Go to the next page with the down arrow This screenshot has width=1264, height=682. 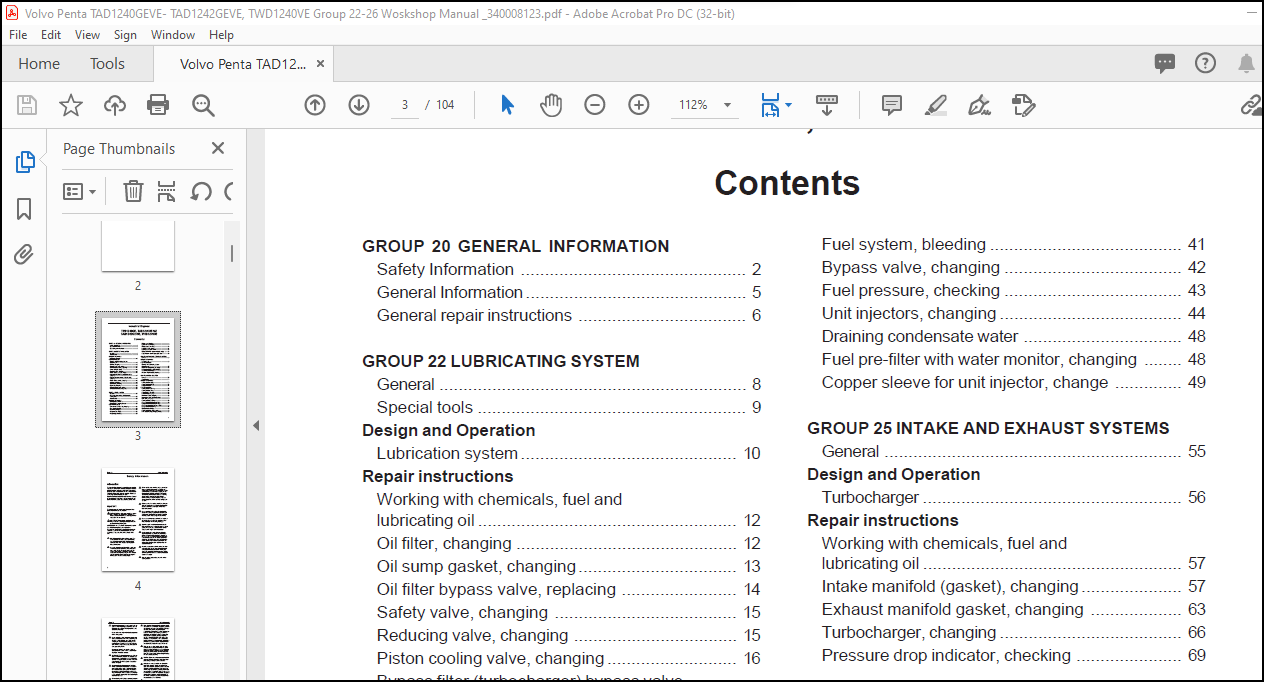tap(359, 105)
